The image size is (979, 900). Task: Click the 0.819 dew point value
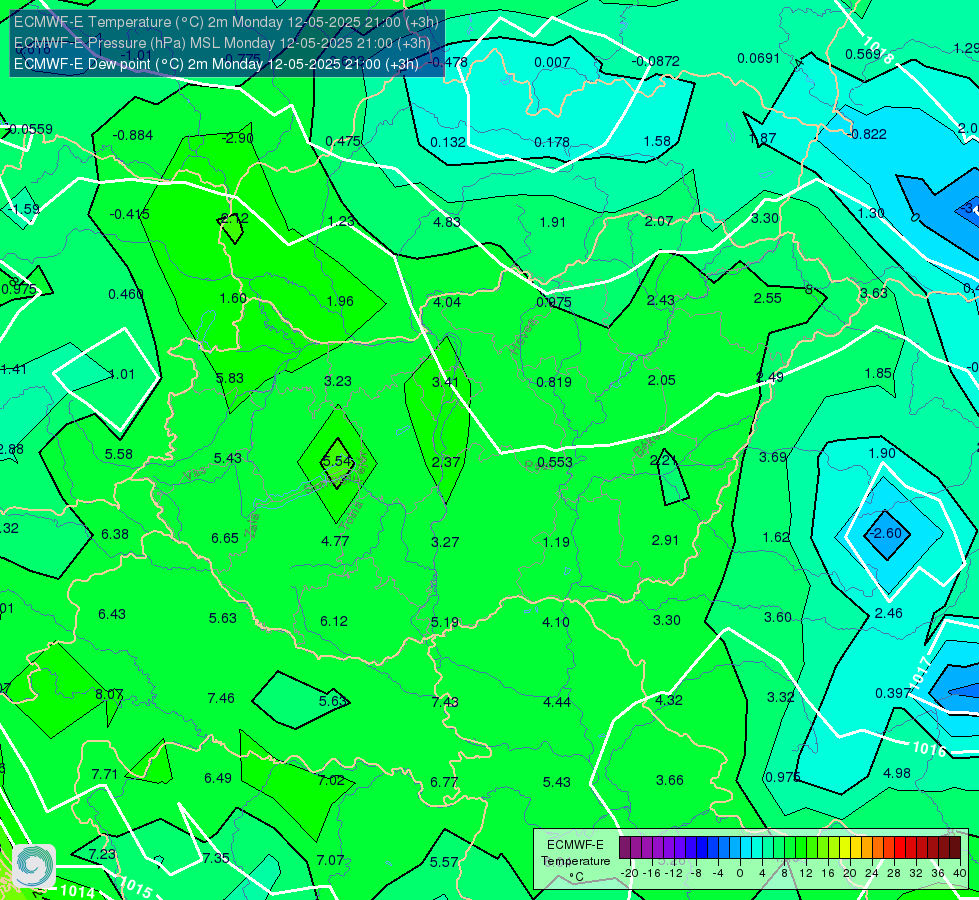click(554, 382)
